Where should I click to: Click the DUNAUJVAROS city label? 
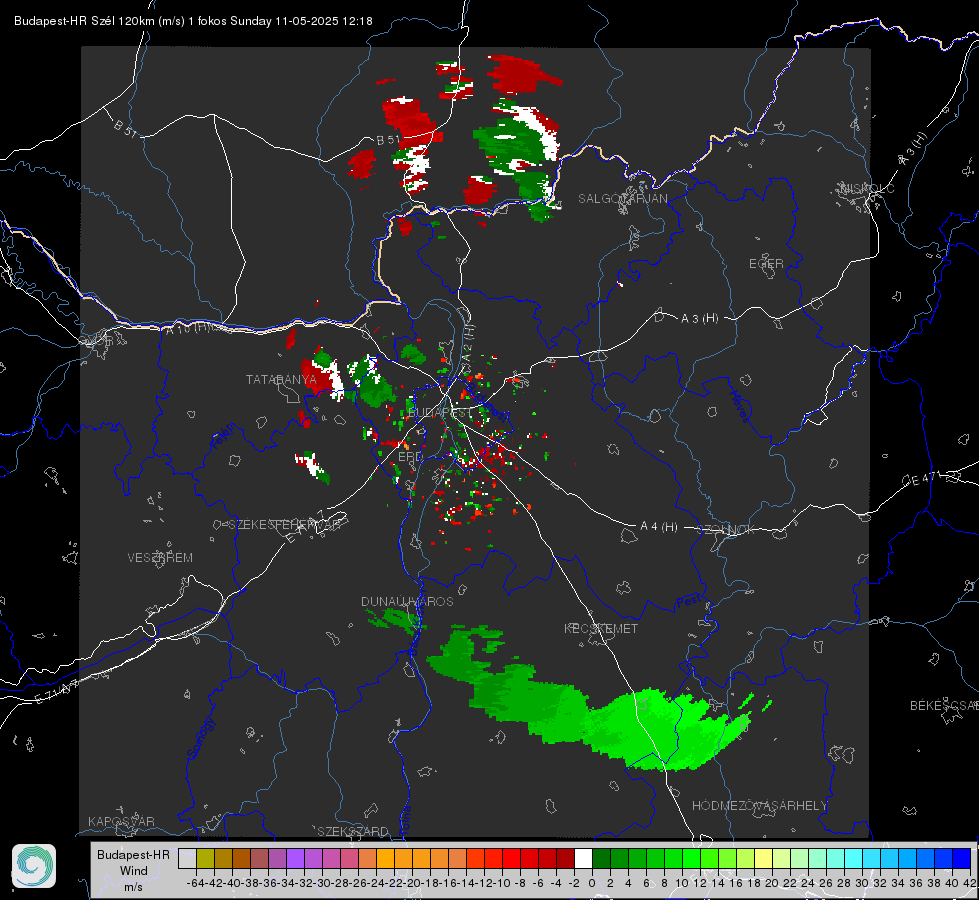(407, 601)
